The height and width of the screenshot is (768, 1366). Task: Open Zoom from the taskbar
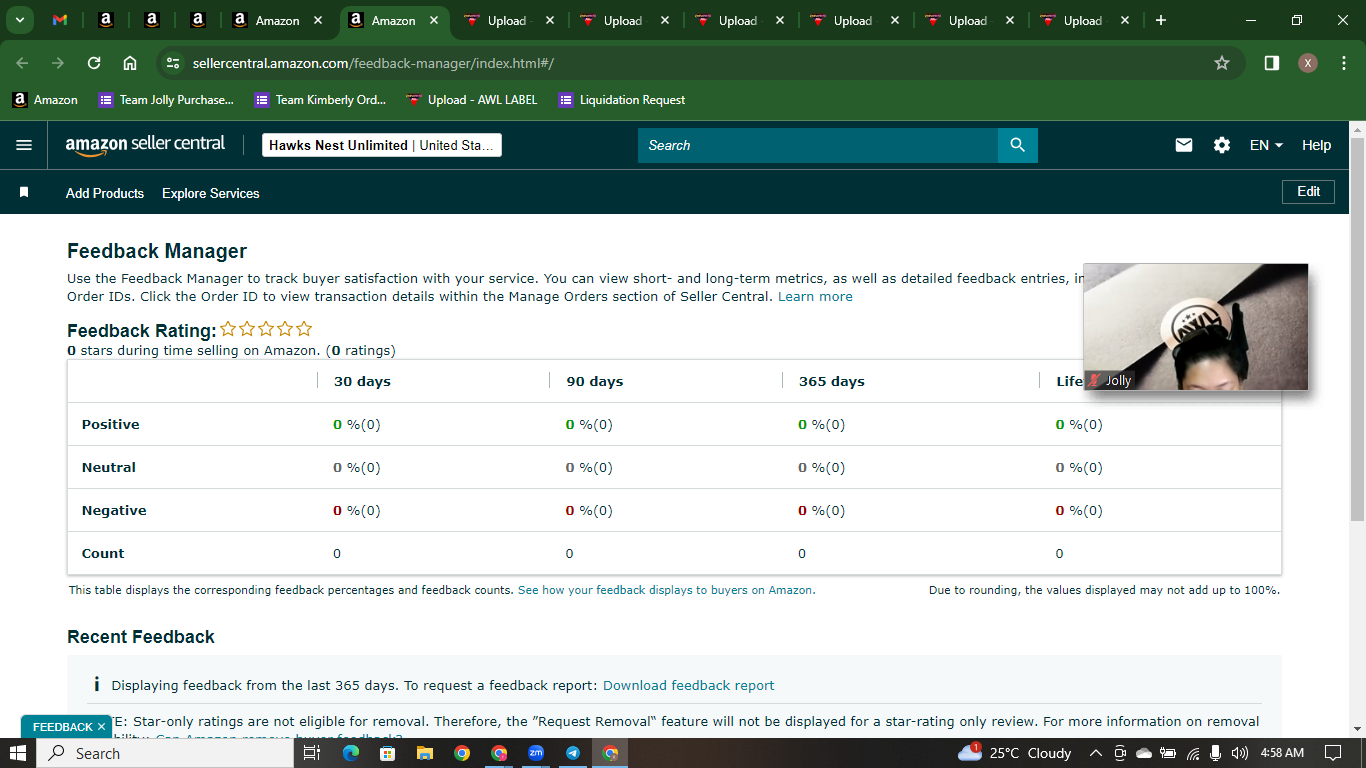pyautogui.click(x=536, y=753)
